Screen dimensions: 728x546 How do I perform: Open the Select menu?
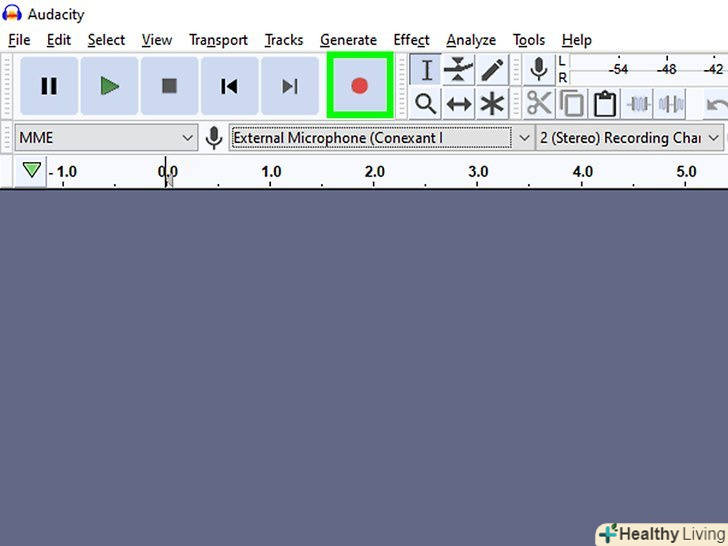[x=106, y=40]
